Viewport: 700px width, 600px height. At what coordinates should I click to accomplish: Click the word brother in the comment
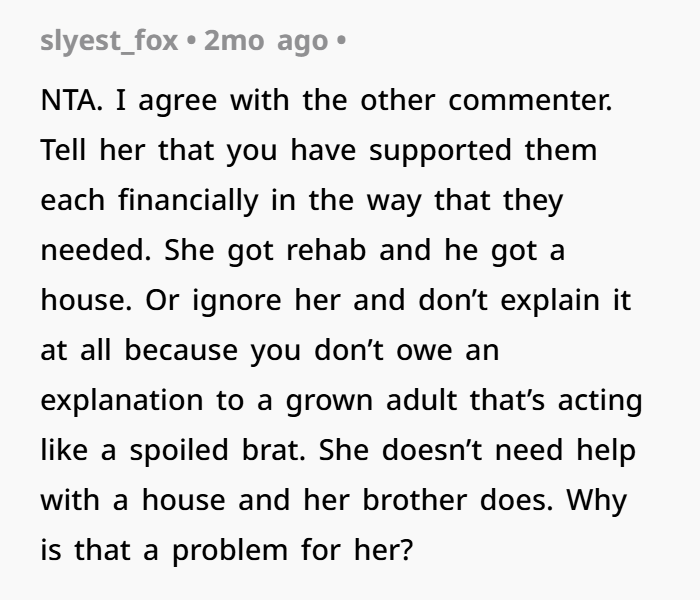pyautogui.click(x=414, y=500)
